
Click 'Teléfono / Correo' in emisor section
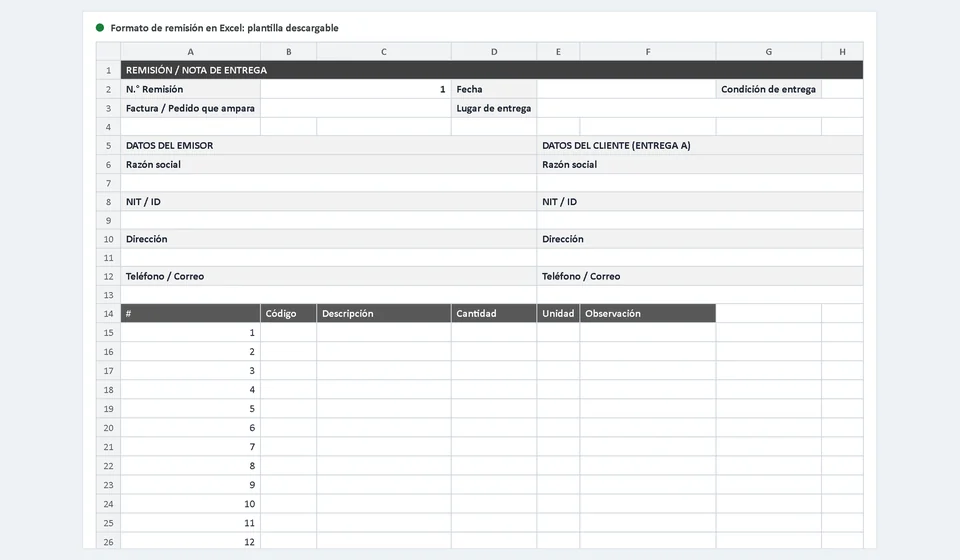point(329,277)
